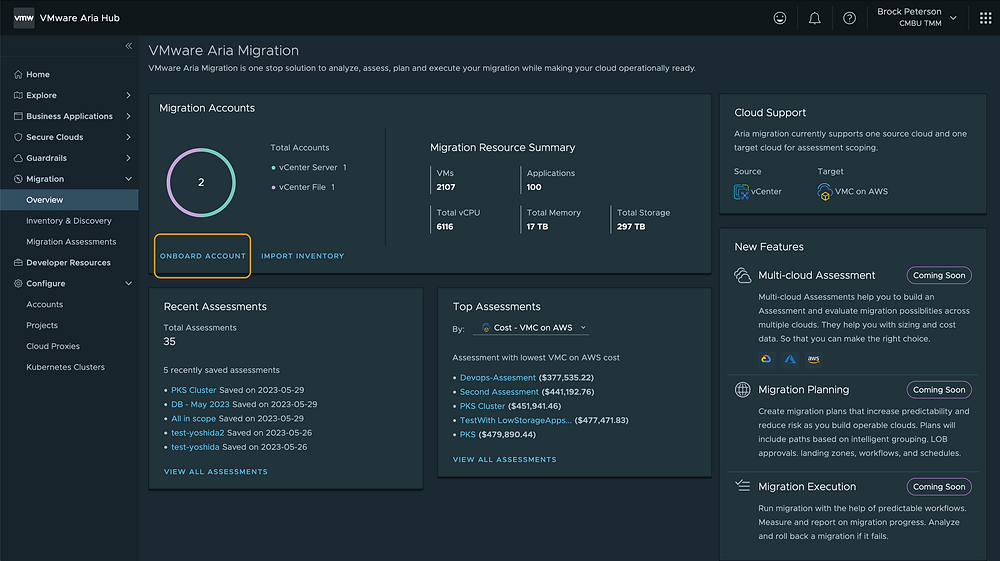The width and height of the screenshot is (1000, 561).
Task: Click Multi-cloud Assessment Coming Soon badge
Action: pyautogui.click(x=939, y=275)
